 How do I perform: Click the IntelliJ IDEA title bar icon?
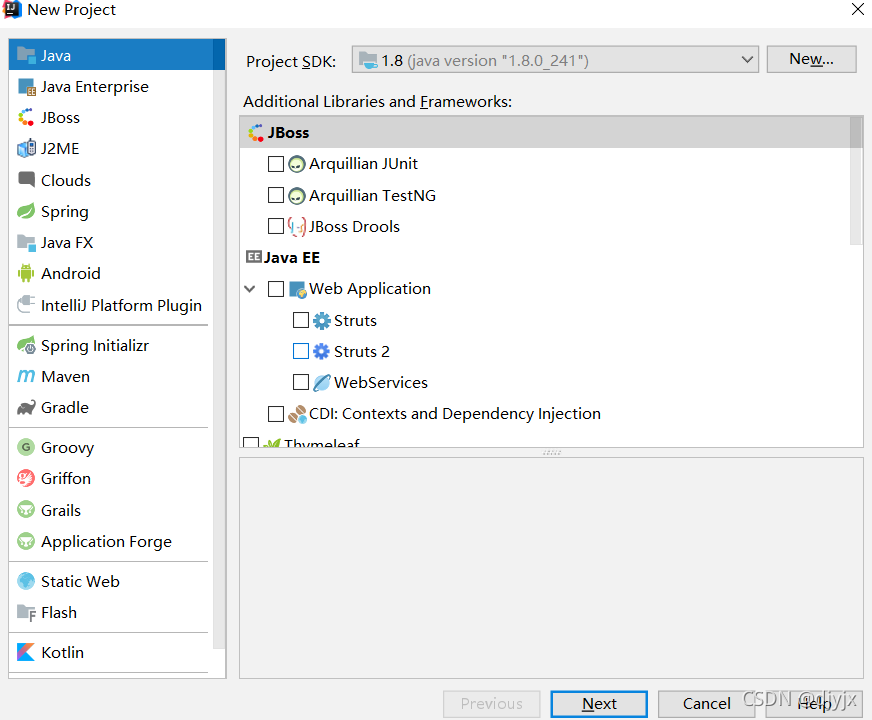tap(12, 9)
